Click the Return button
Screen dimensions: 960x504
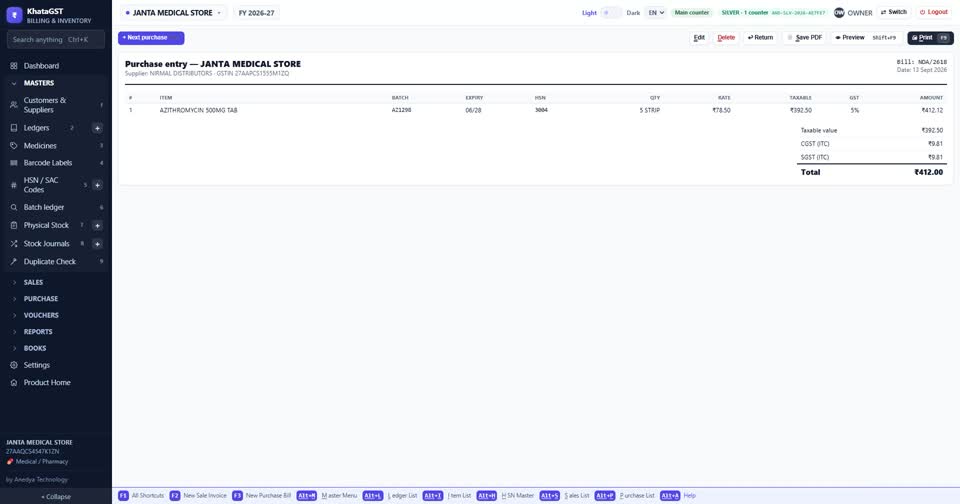pyautogui.click(x=760, y=37)
